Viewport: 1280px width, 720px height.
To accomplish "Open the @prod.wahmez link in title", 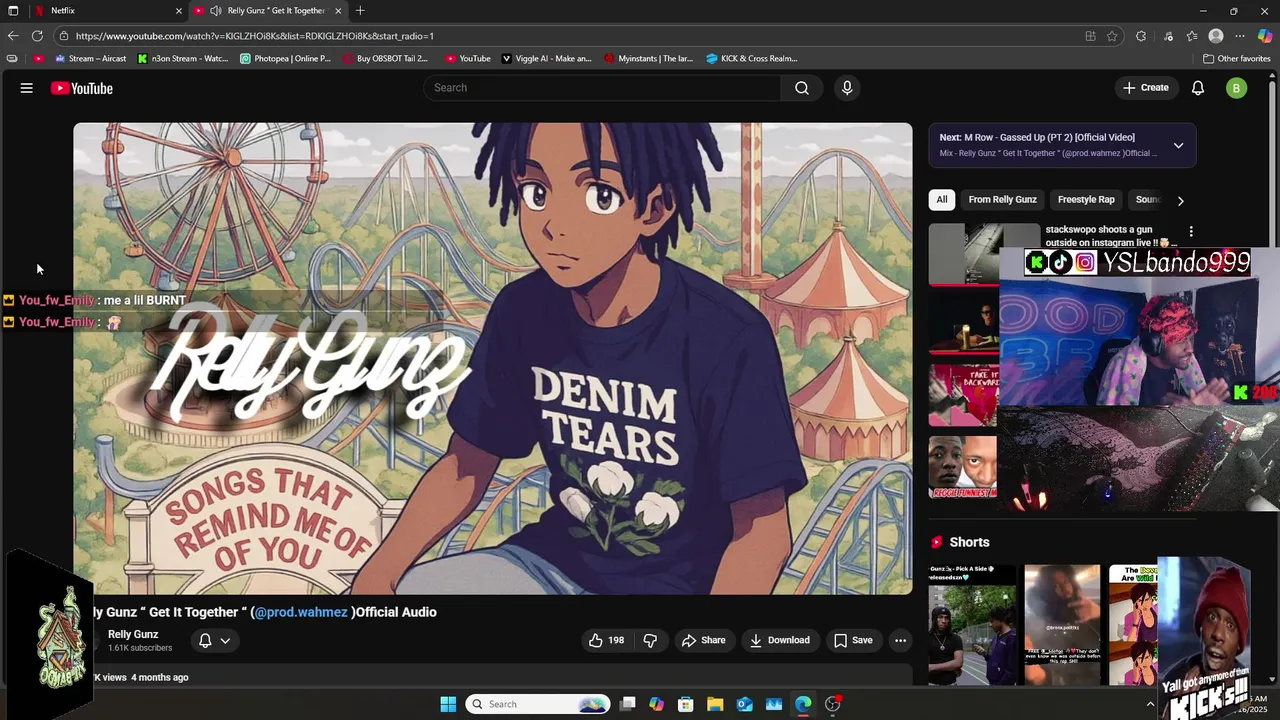I will click(301, 612).
